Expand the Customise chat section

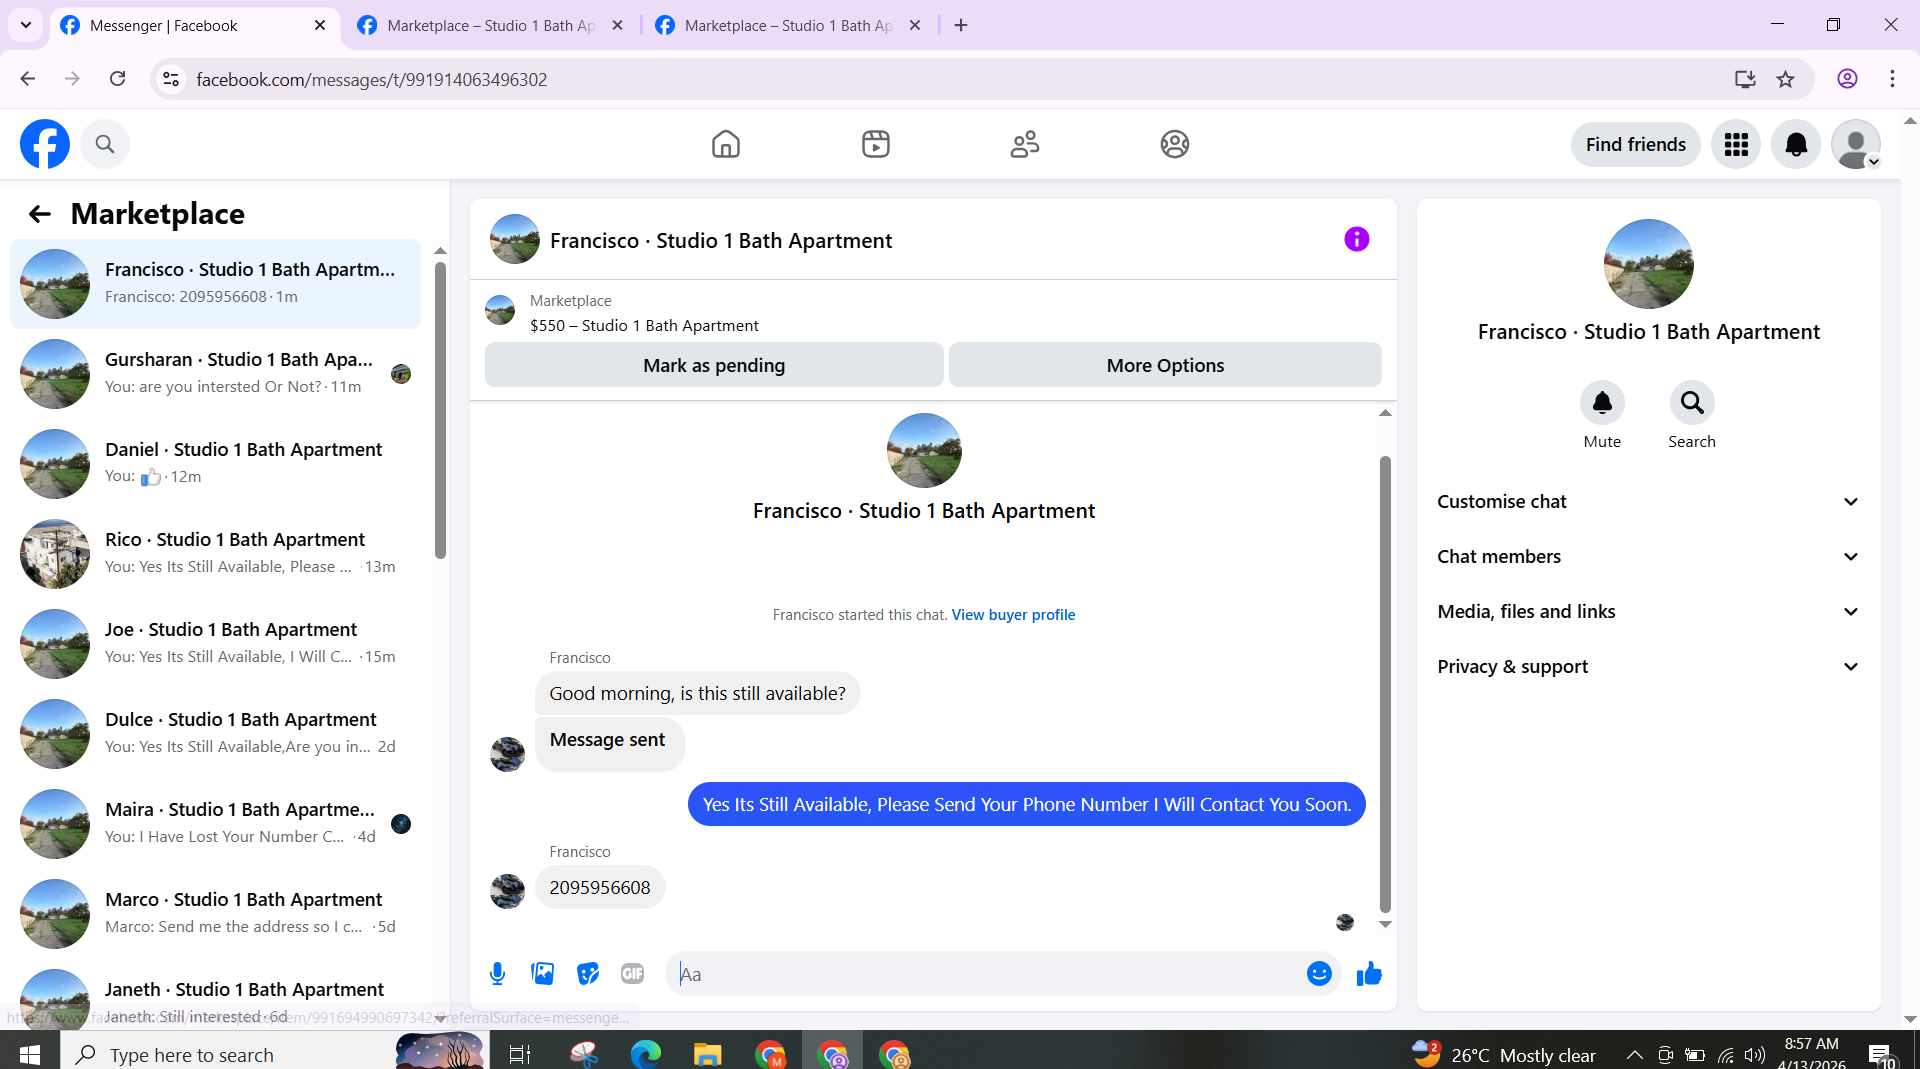[1648, 502]
